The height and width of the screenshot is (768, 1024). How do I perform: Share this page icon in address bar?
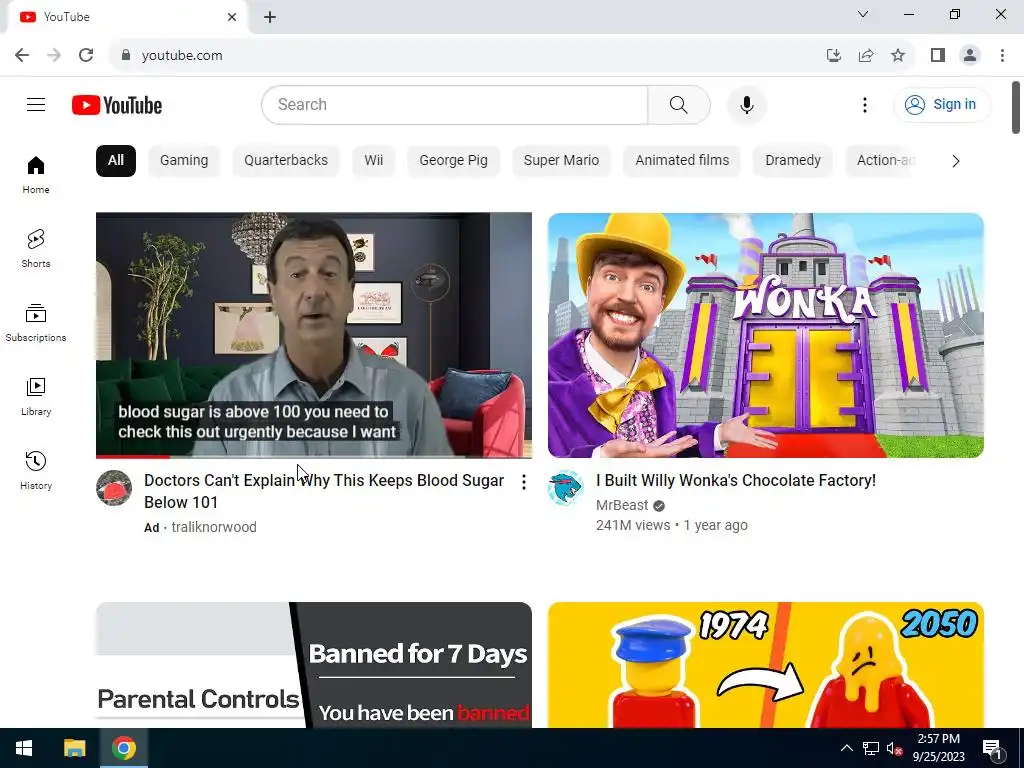[x=866, y=55]
